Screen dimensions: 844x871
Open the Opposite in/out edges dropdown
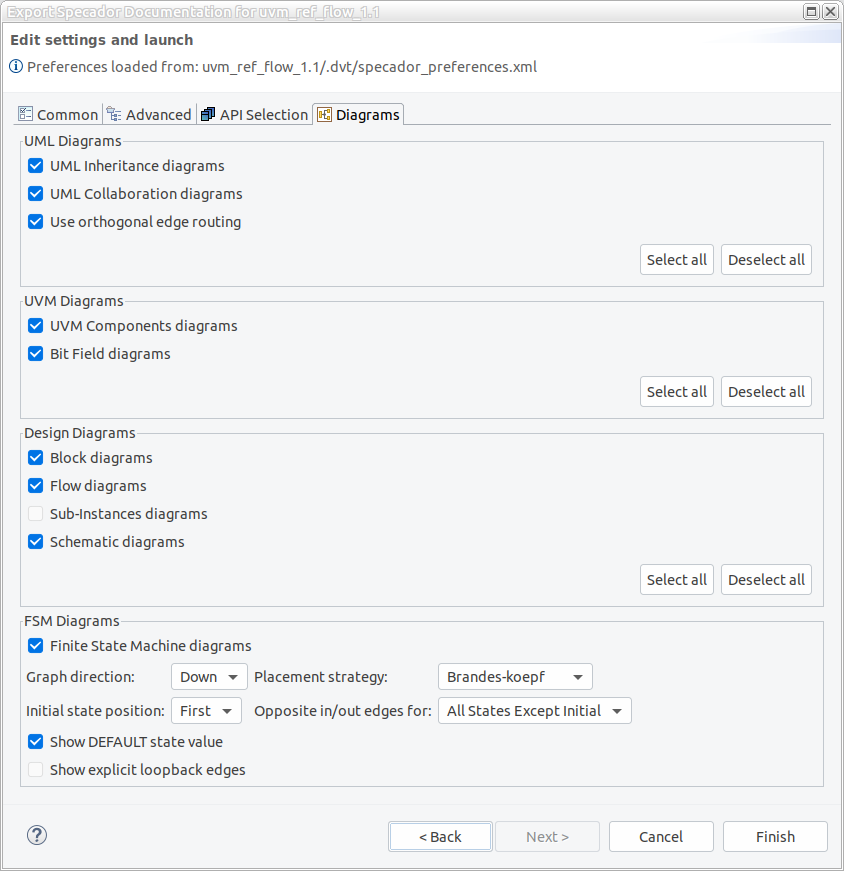coord(534,710)
